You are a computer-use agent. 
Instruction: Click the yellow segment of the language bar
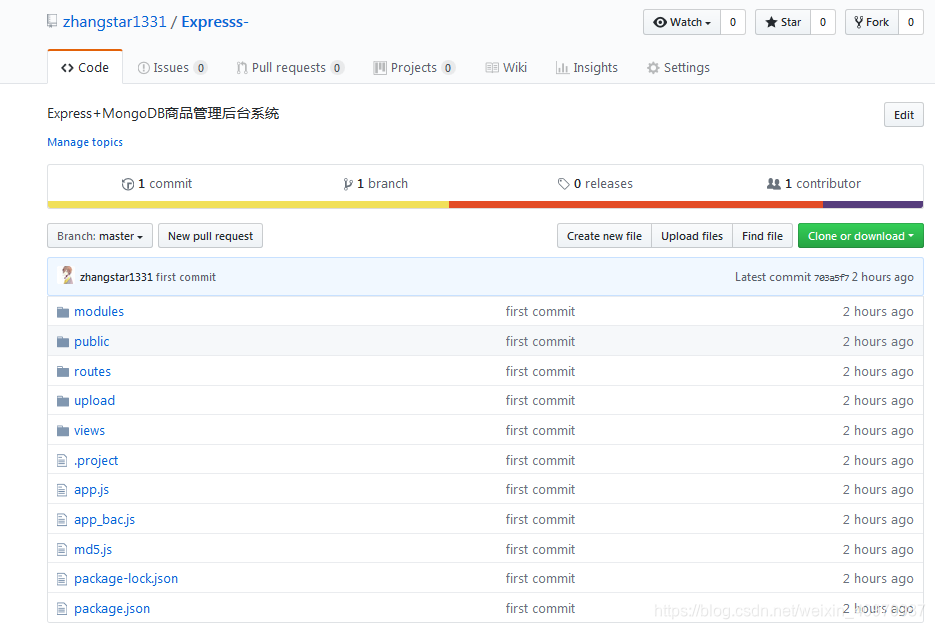click(248, 204)
